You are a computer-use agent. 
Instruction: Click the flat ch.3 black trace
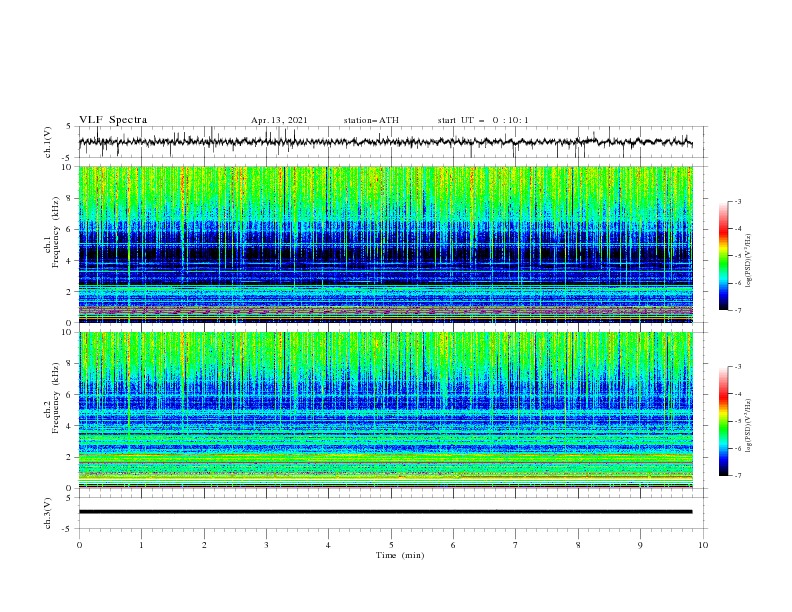[x=385, y=512]
